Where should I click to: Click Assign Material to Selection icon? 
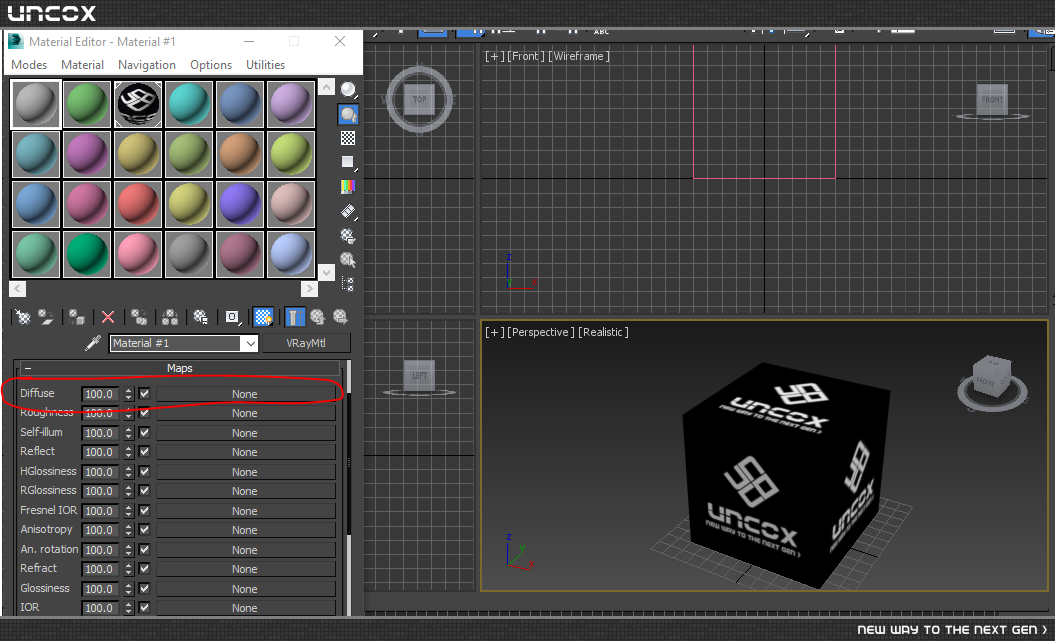coord(77,317)
